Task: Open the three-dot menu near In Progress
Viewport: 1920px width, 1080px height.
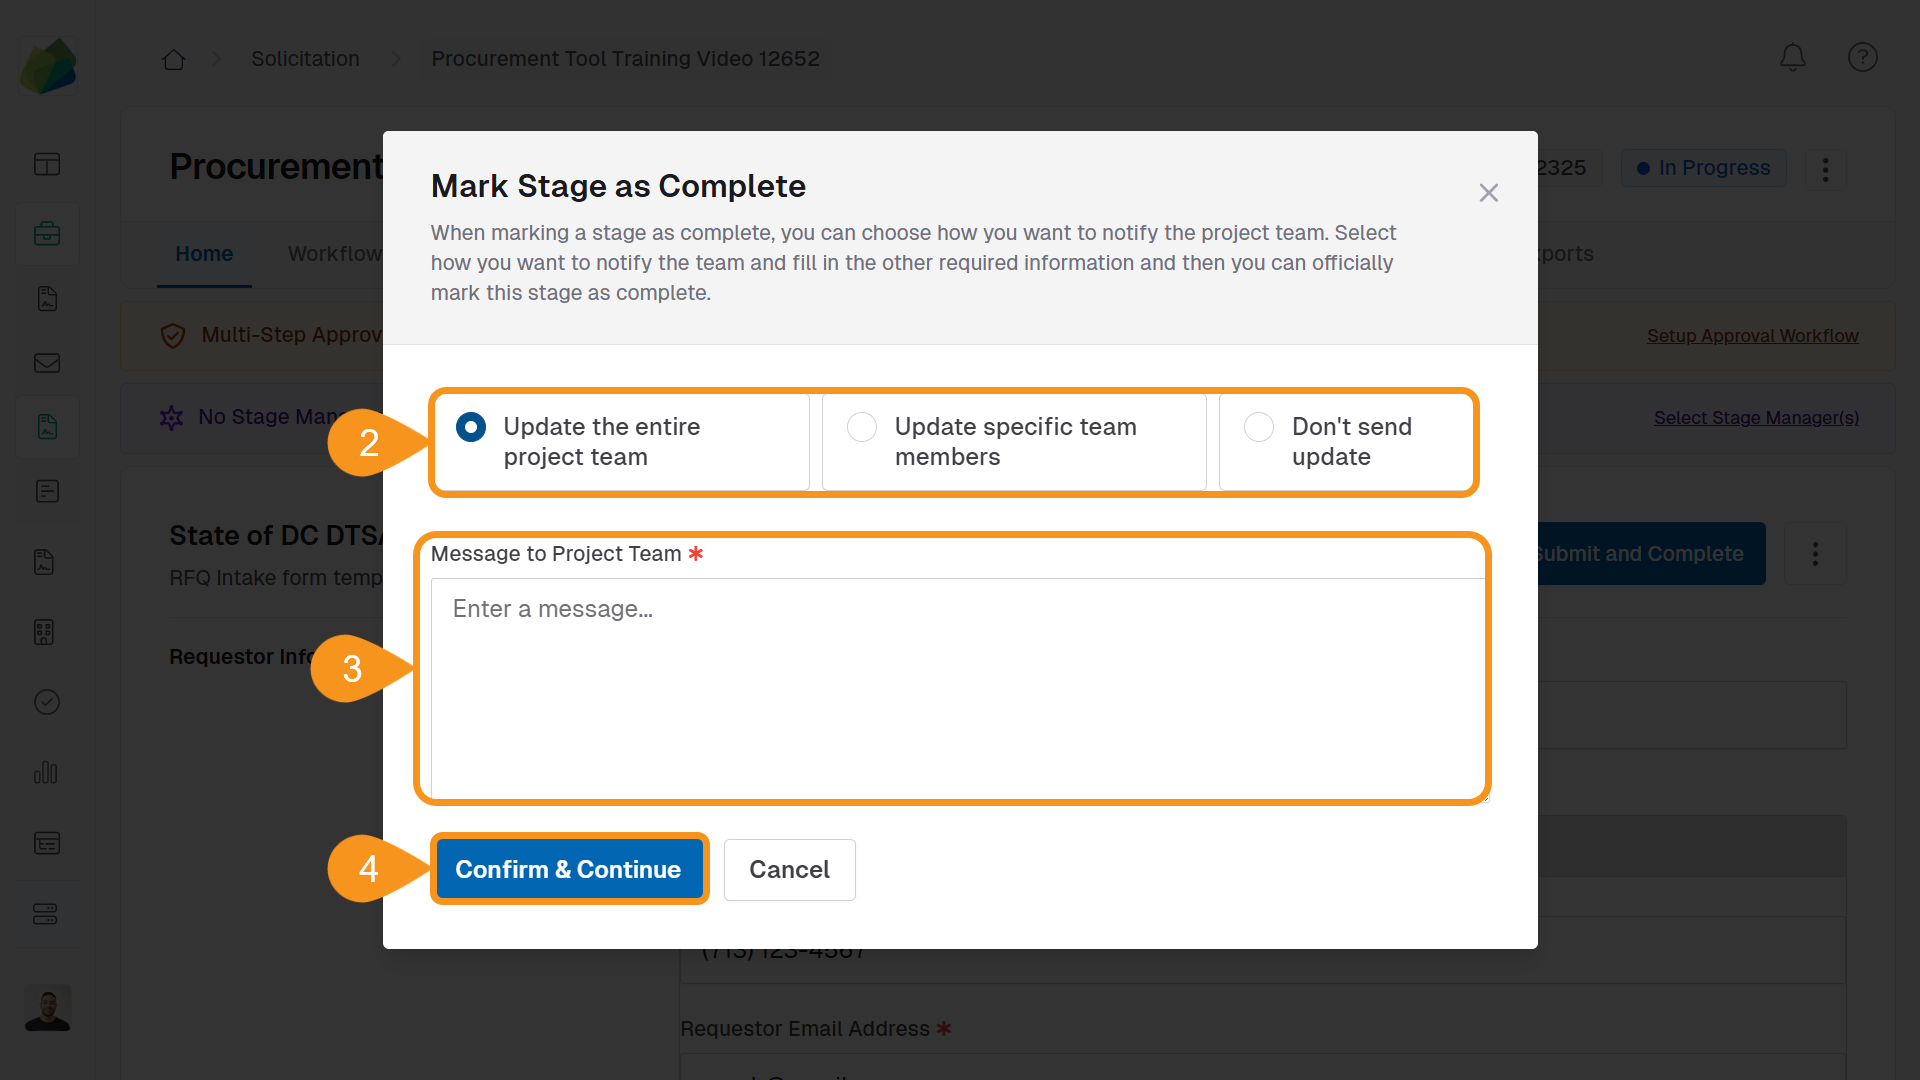Action: (x=1824, y=168)
